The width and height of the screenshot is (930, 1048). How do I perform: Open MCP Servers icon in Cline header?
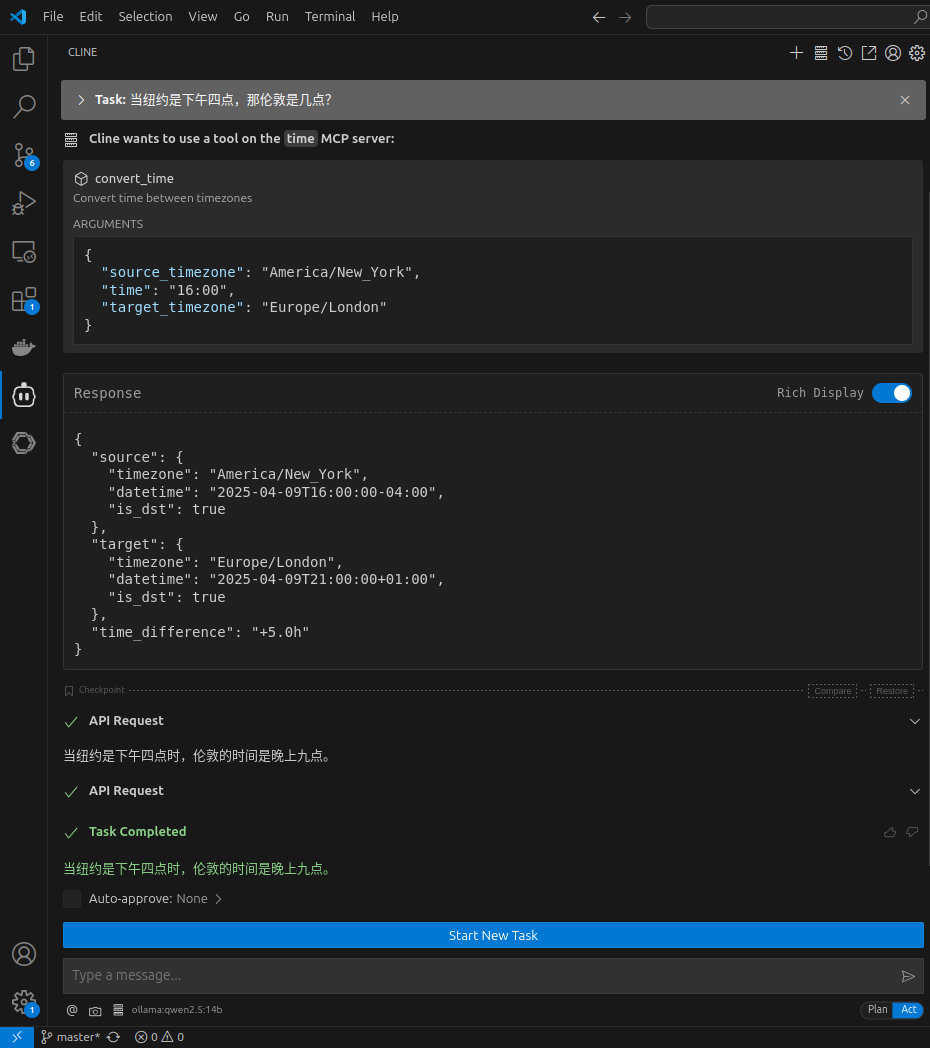point(821,53)
